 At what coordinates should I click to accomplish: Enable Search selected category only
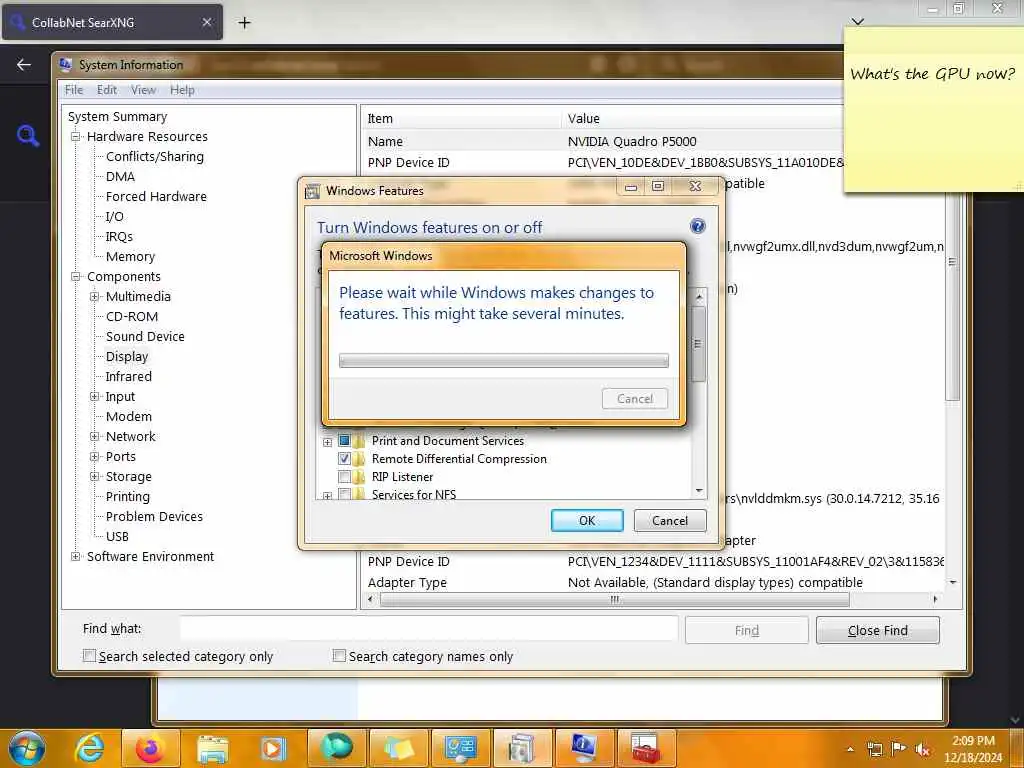pyautogui.click(x=89, y=656)
